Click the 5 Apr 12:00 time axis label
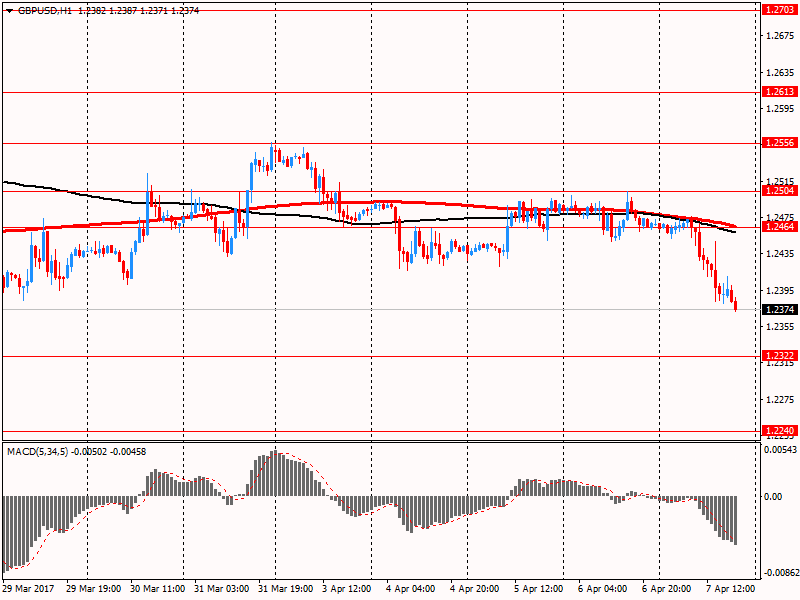 539,589
